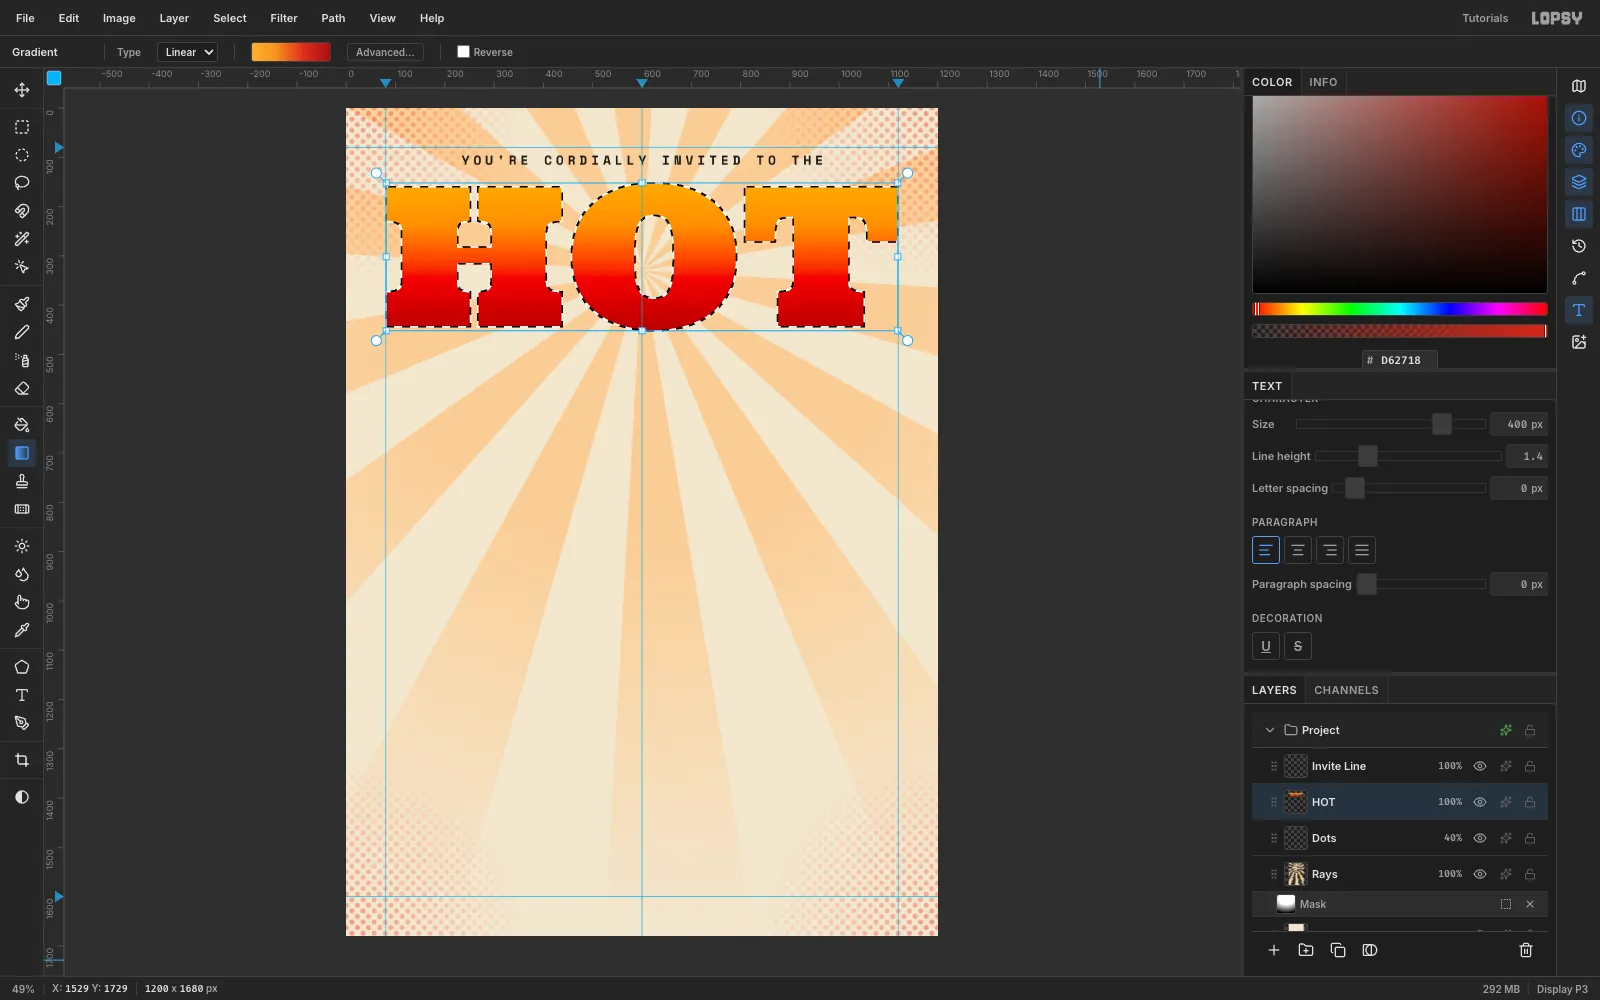Hide the Invite Line layer

coord(1480,766)
